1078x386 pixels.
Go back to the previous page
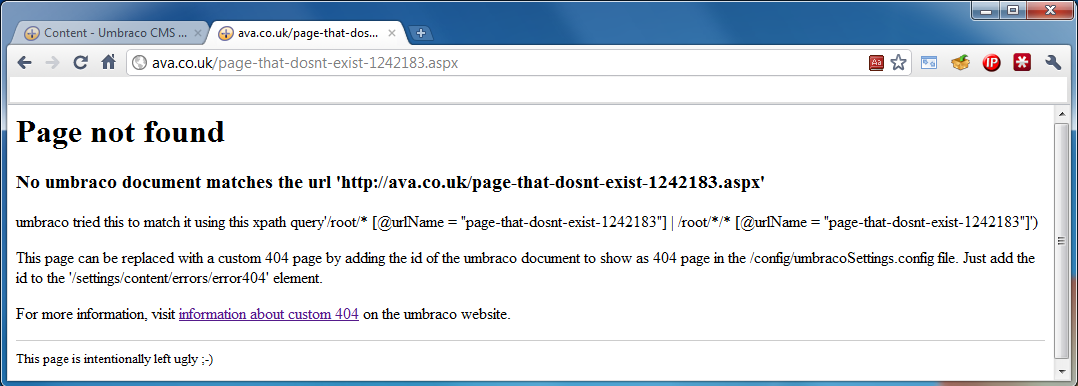(25, 63)
